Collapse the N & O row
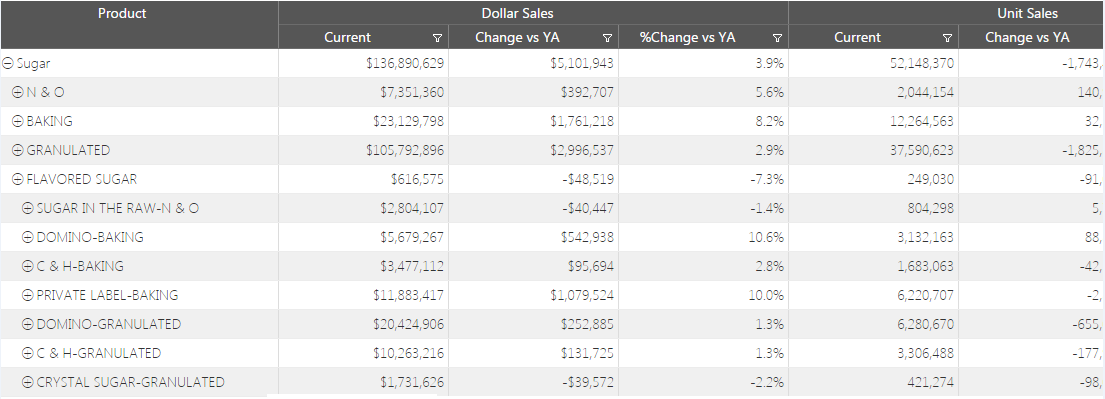This screenshot has width=1105, height=399. [x=18, y=92]
